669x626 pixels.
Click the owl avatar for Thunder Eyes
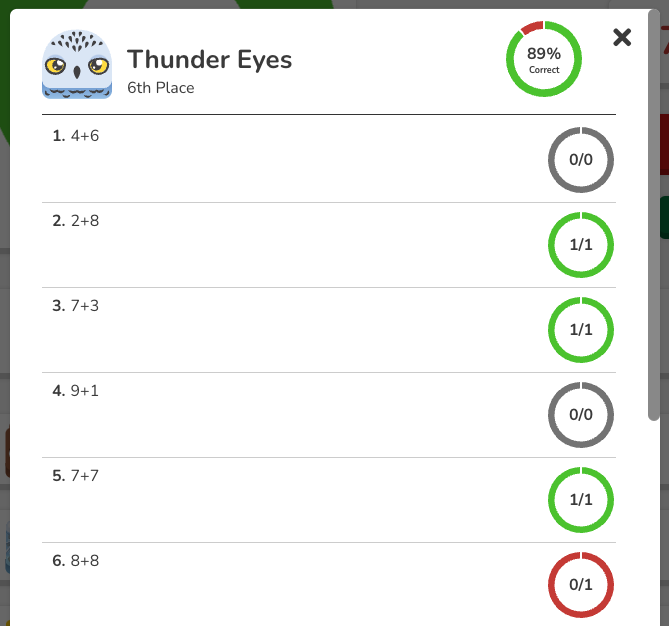pyautogui.click(x=77, y=64)
